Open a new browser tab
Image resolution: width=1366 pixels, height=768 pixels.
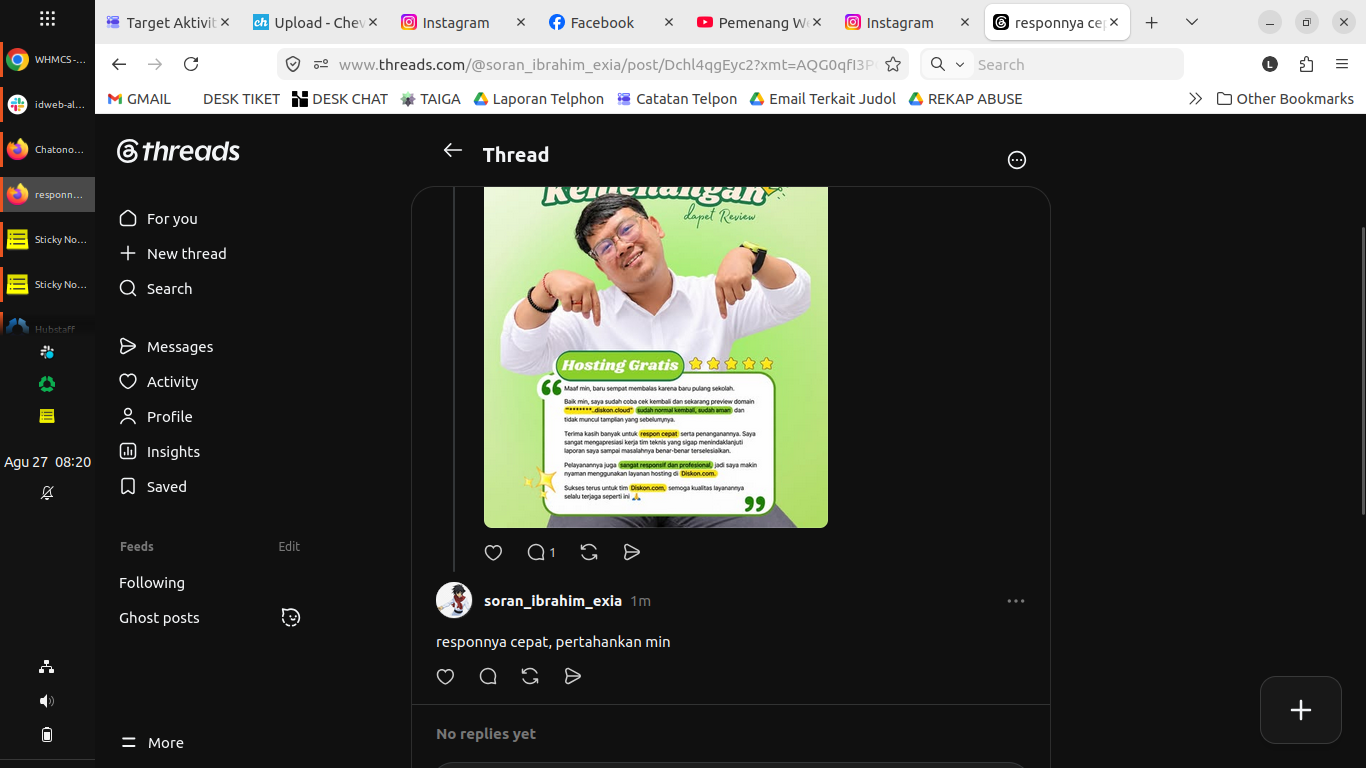coord(1152,22)
